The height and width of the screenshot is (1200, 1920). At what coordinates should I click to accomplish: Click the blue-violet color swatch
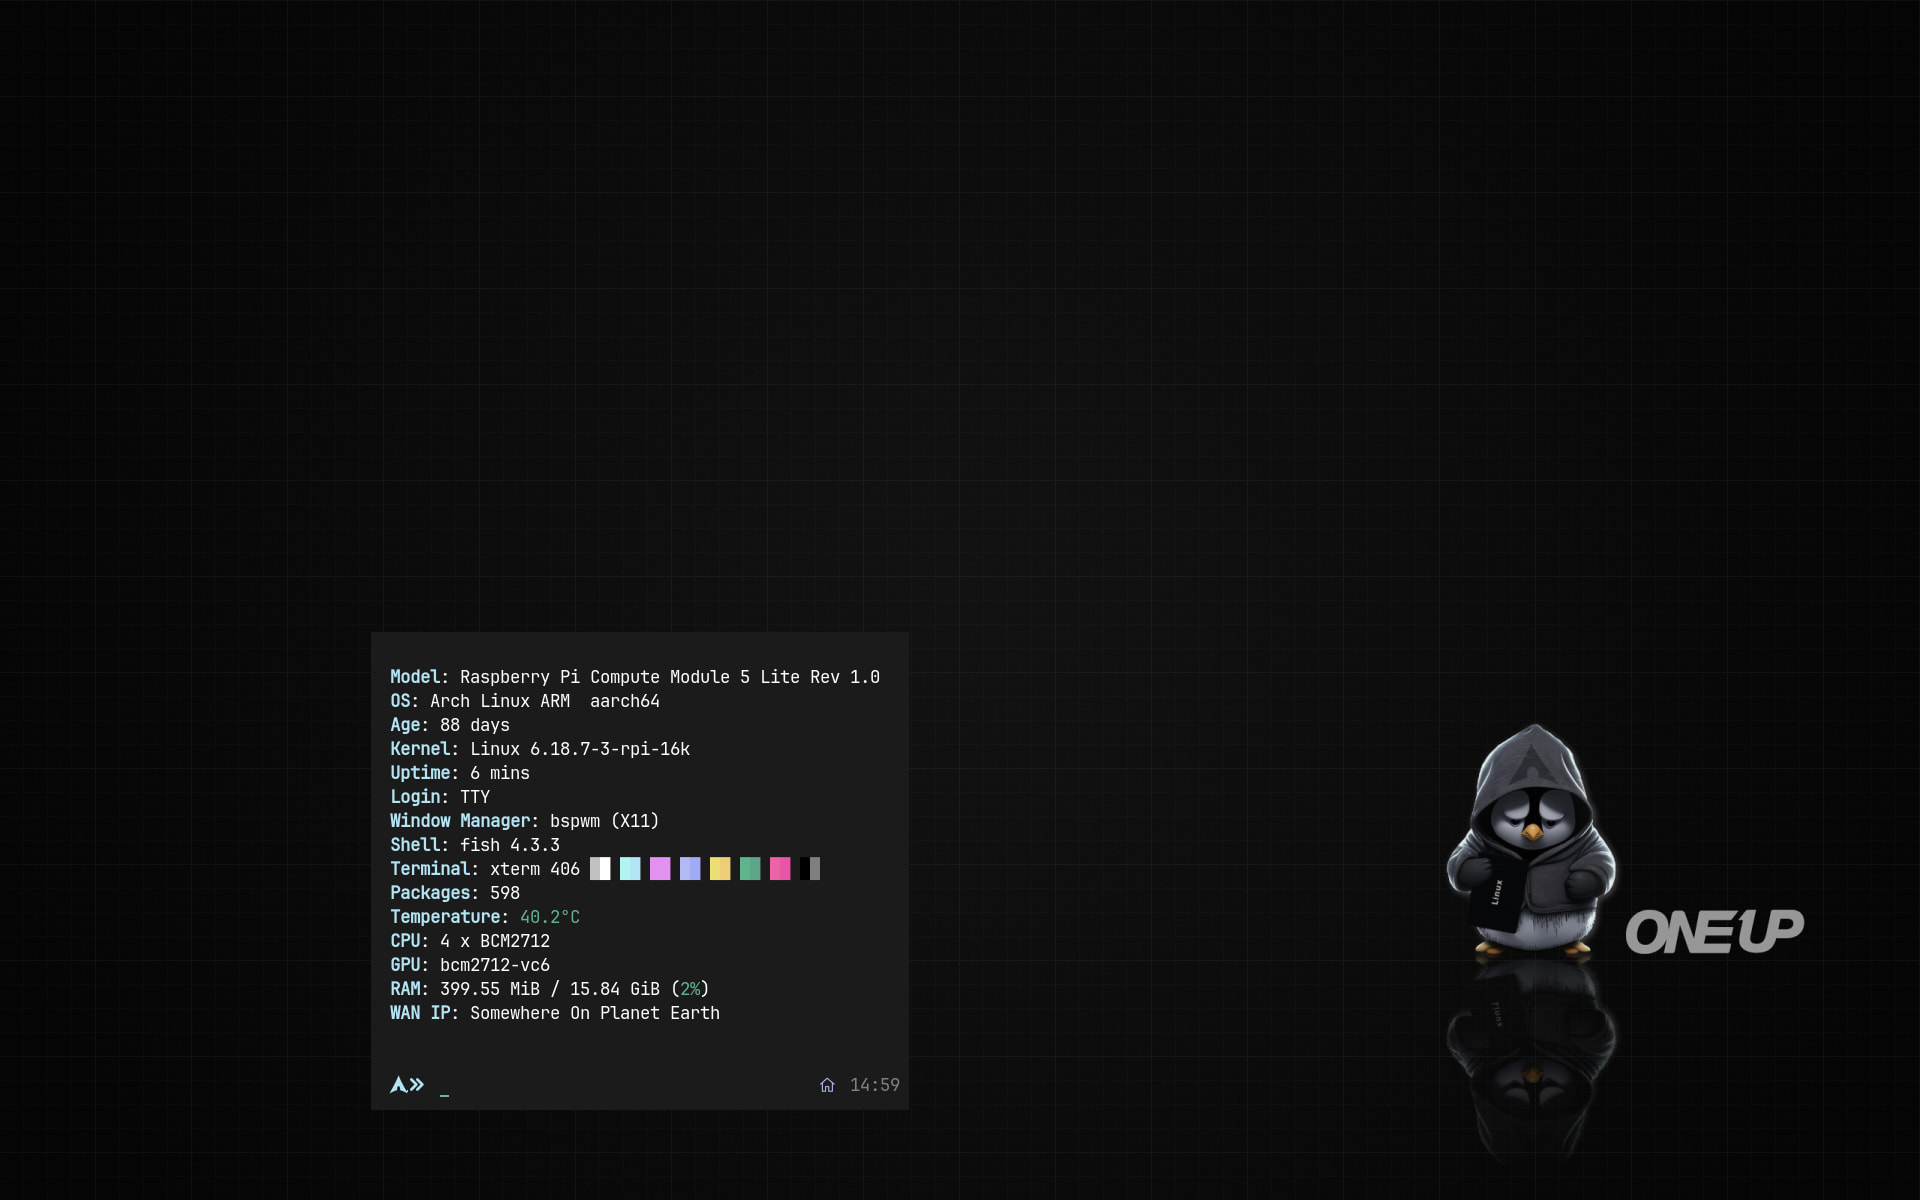pyautogui.click(x=690, y=869)
